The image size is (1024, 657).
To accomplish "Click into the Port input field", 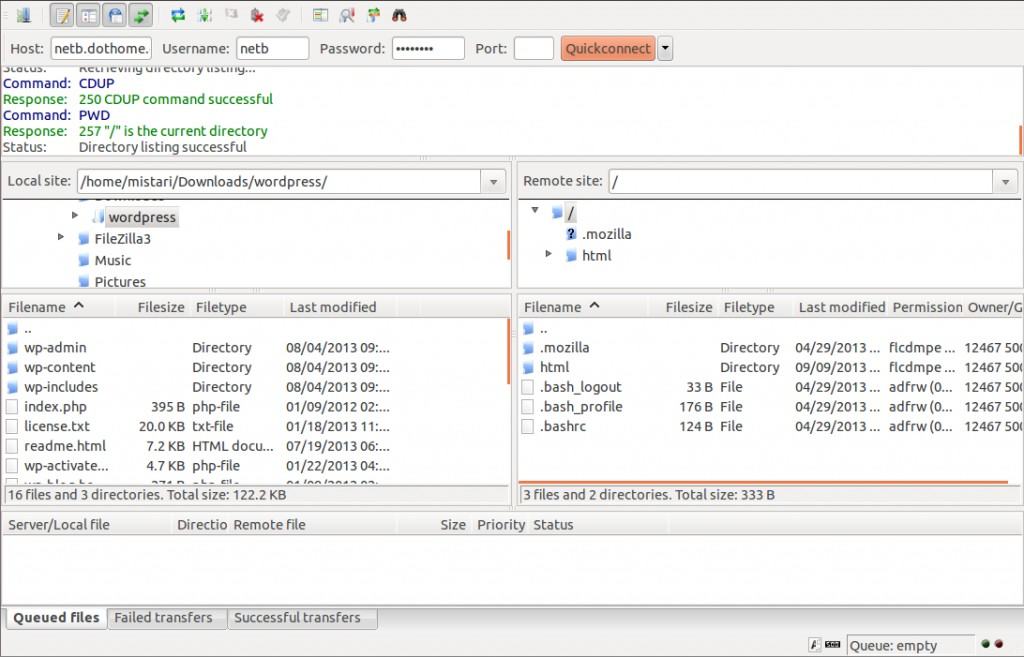I will coord(533,48).
